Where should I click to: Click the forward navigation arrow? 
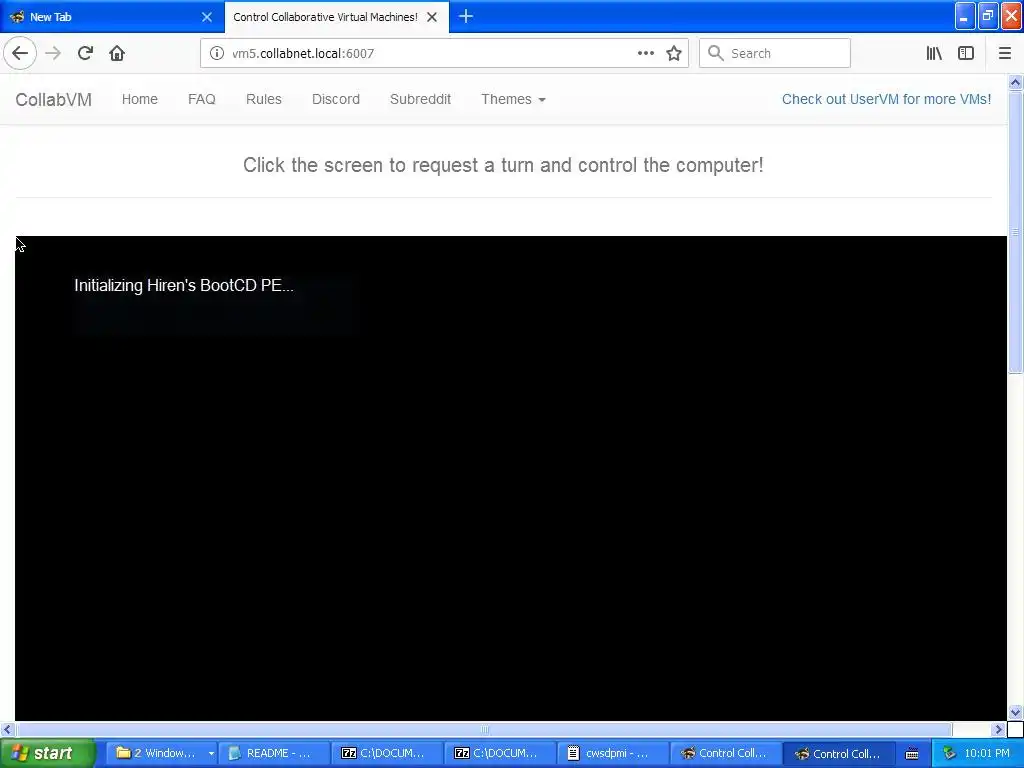pyautogui.click(x=53, y=53)
